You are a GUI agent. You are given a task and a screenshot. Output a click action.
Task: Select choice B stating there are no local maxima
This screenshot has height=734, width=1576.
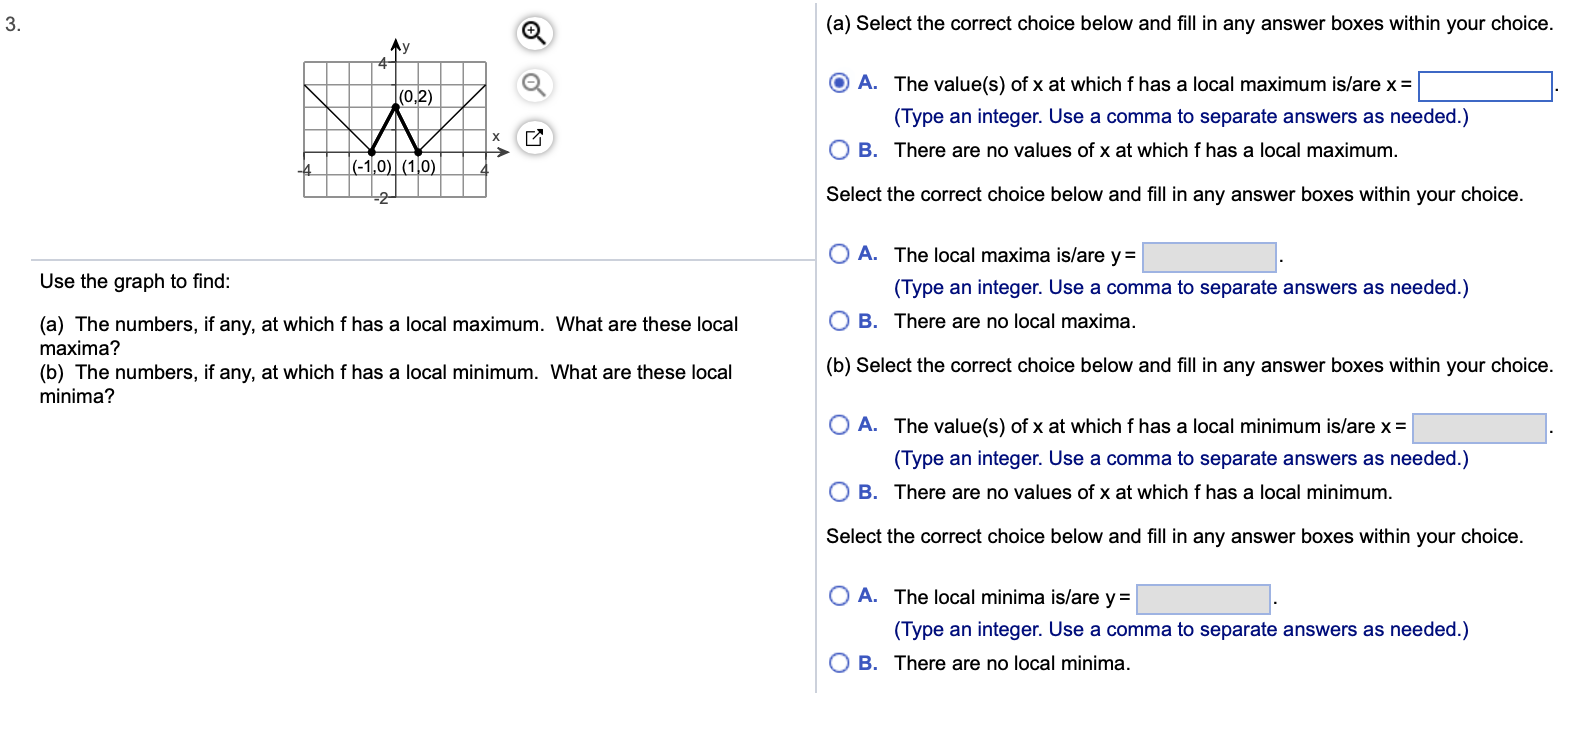click(838, 320)
